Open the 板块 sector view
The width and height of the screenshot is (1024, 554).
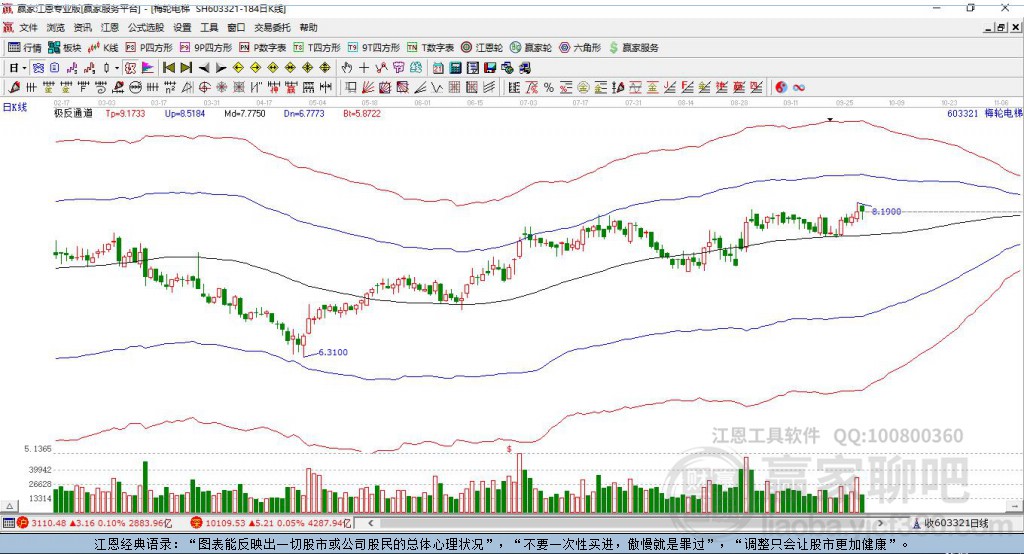65,48
